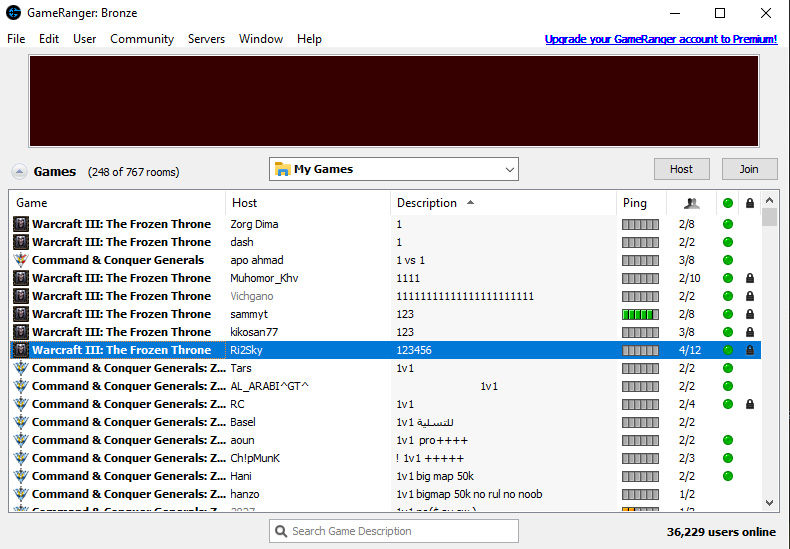Click the ping bar in Ri2Sky row
The image size is (790, 549).
pyautogui.click(x=640, y=350)
